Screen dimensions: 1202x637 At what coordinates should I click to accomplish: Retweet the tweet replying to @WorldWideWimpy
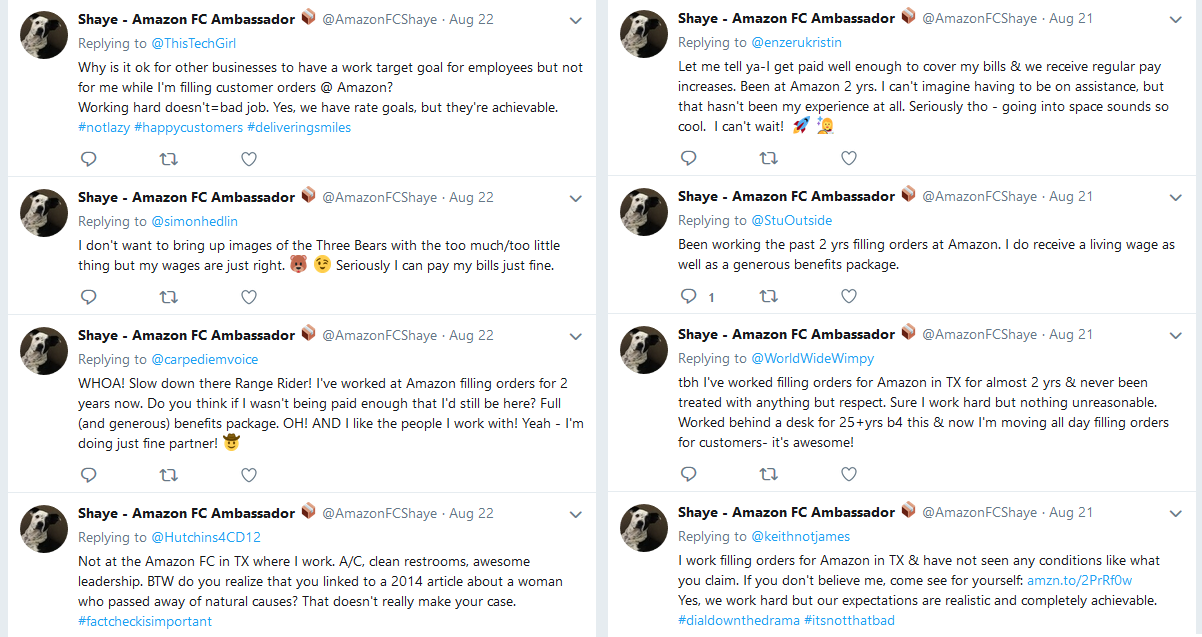point(768,473)
